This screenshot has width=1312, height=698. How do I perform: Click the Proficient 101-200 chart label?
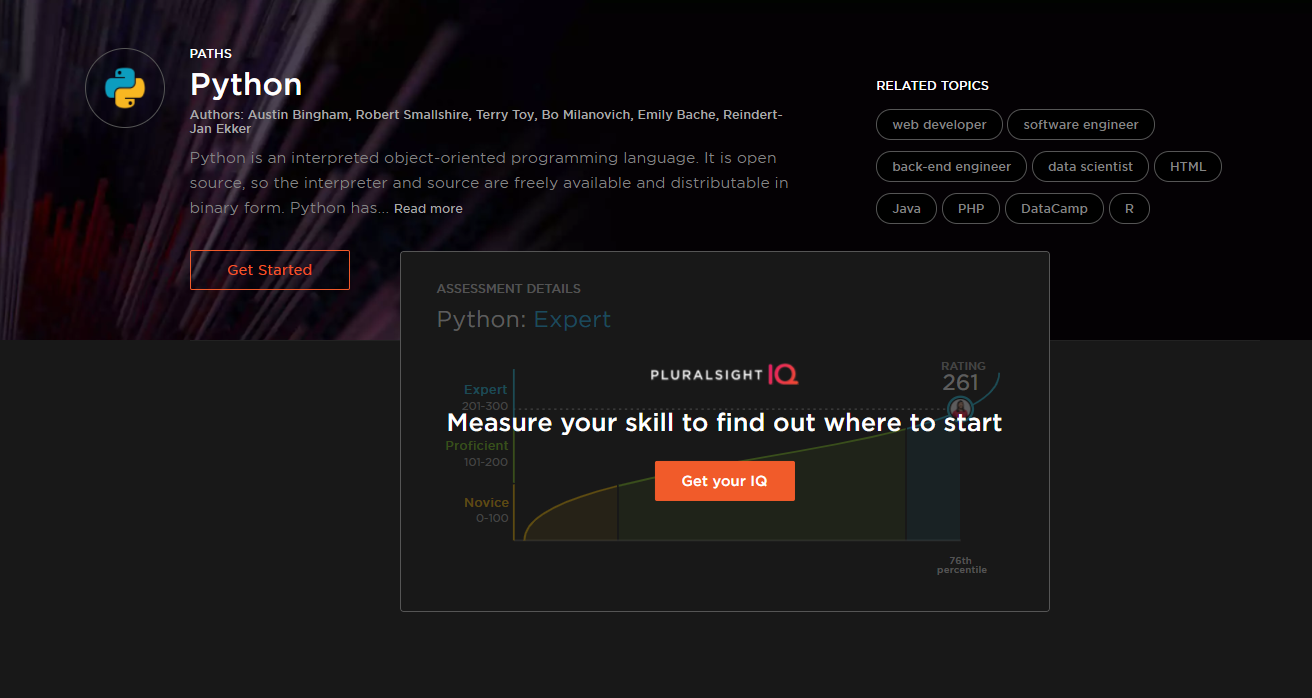(x=477, y=454)
